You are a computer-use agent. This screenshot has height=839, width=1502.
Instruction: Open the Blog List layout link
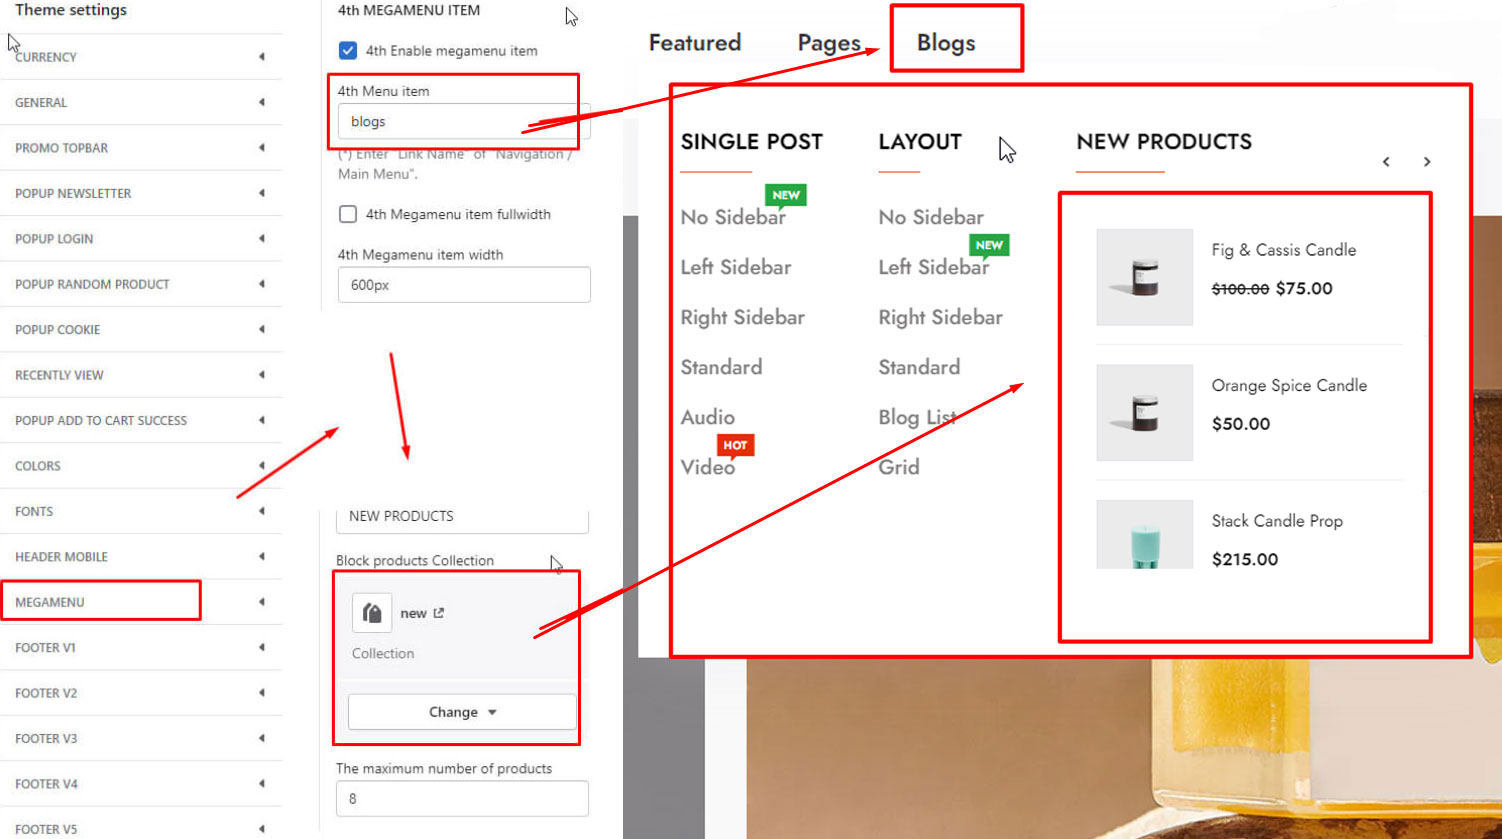pos(917,417)
